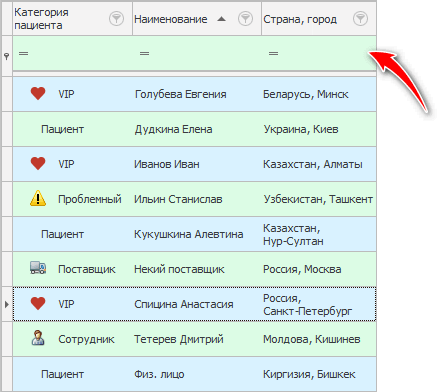Click Проблемный category label
Viewport: 445px width, 392px height.
[90, 199]
